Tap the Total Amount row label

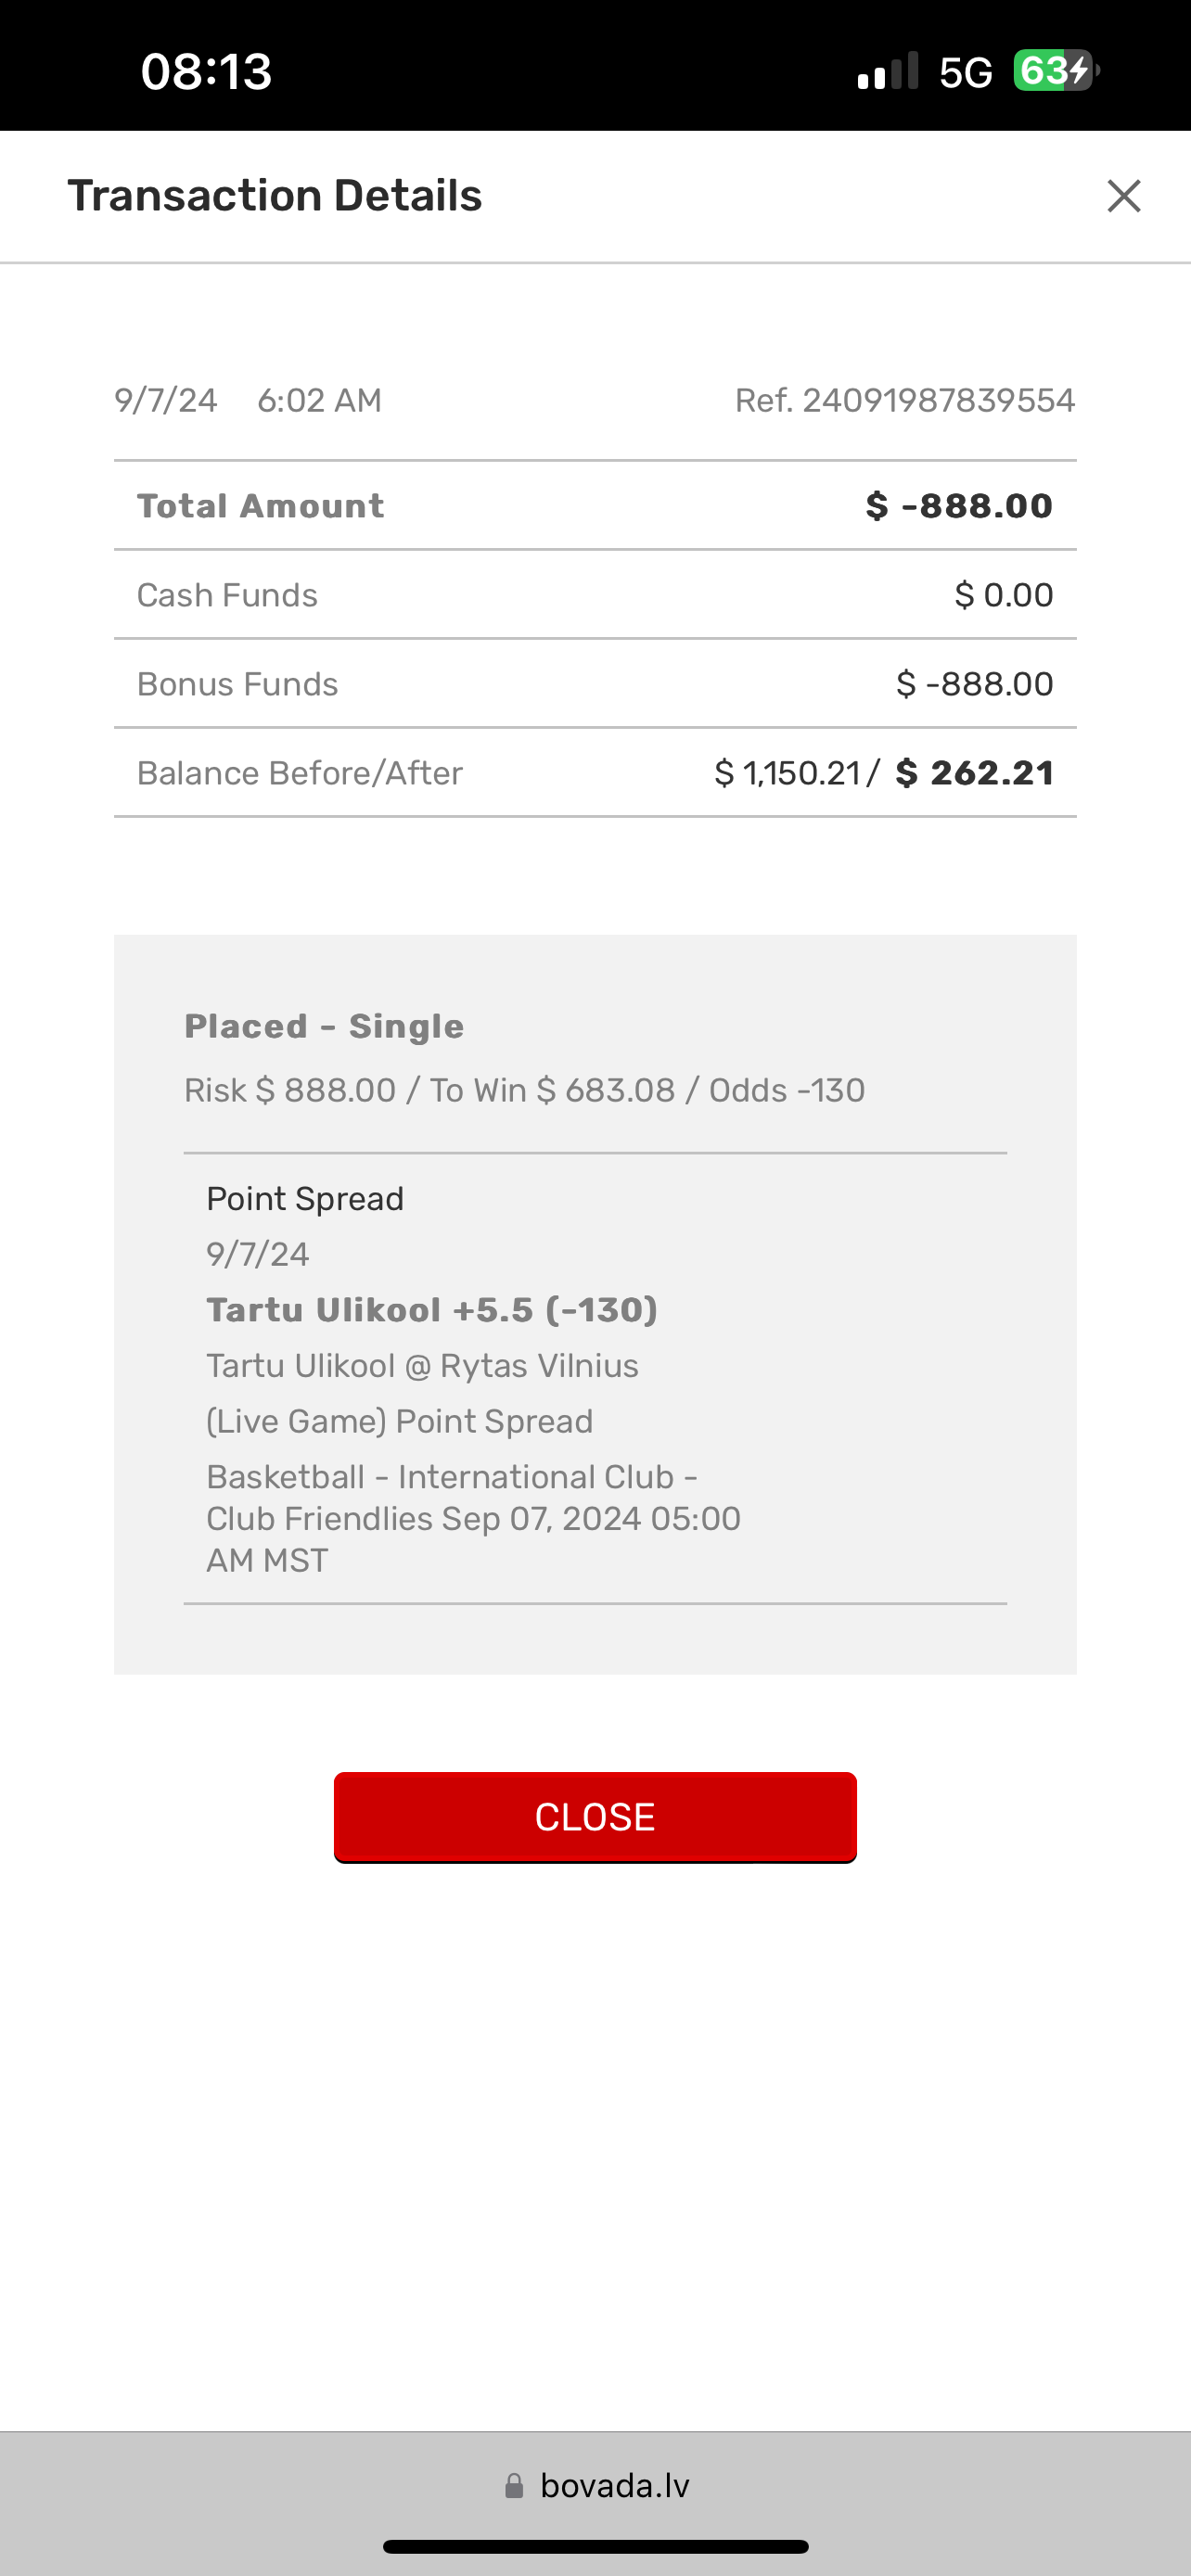coord(260,506)
